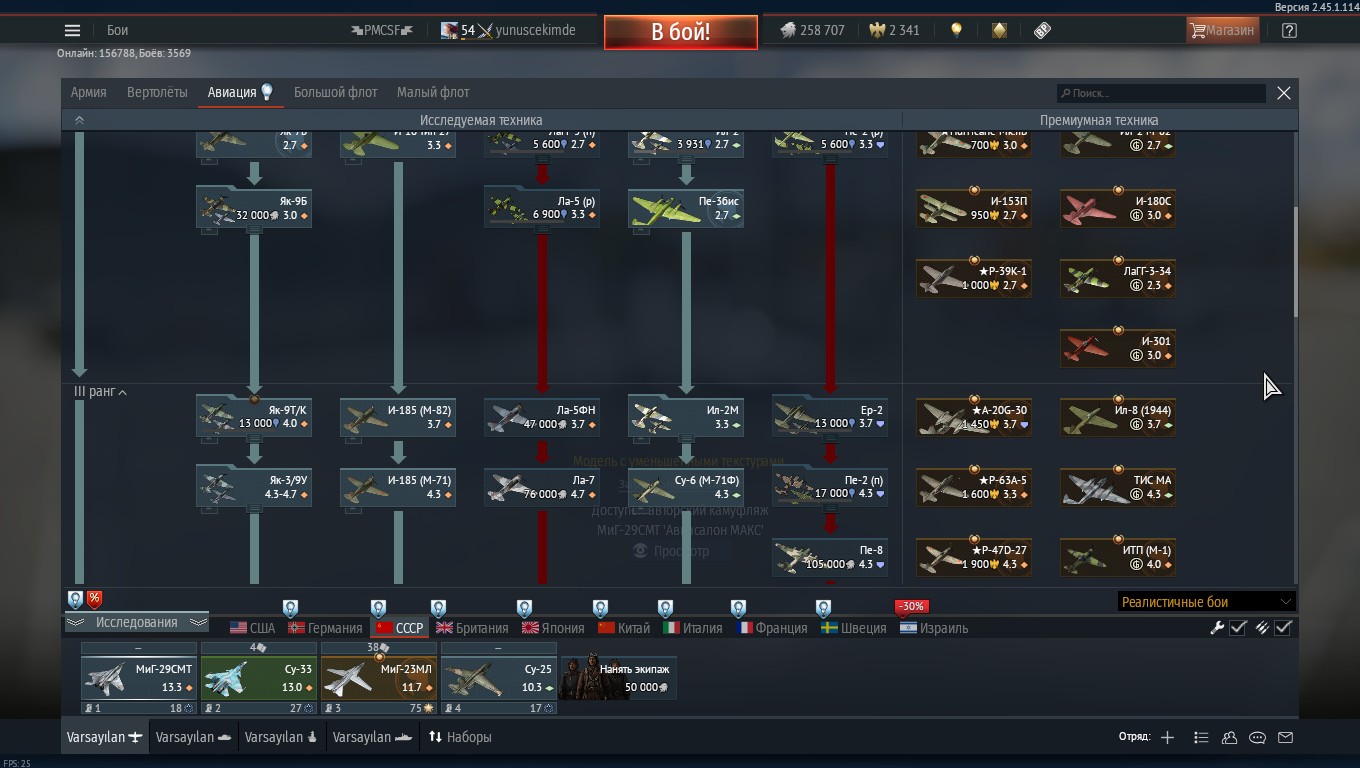
Task: Open yunuscekimde player profile
Action: [508, 30]
